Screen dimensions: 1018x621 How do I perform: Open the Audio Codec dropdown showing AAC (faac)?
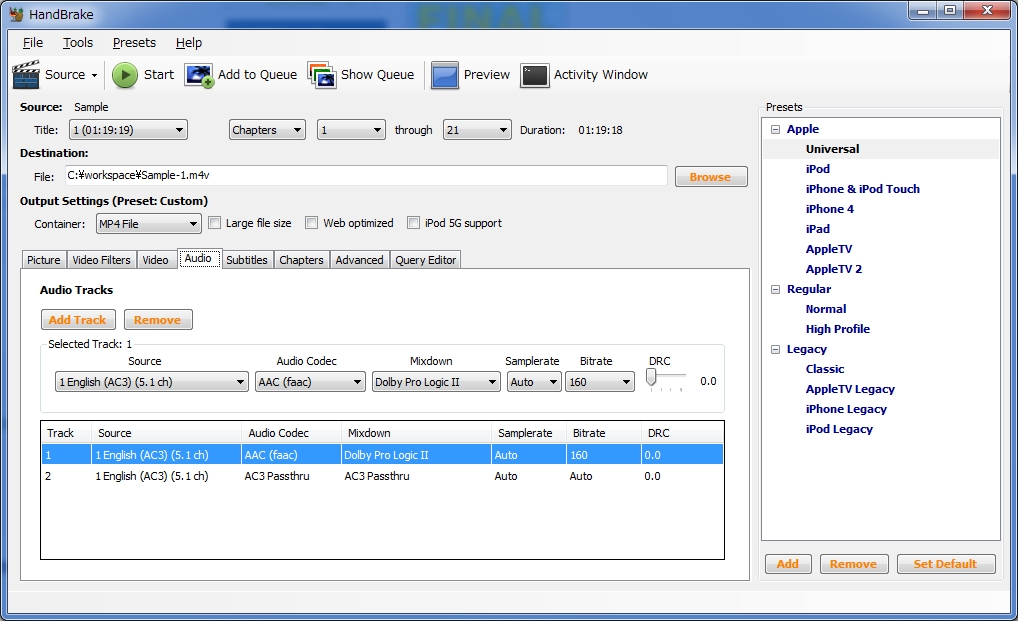[x=310, y=382]
